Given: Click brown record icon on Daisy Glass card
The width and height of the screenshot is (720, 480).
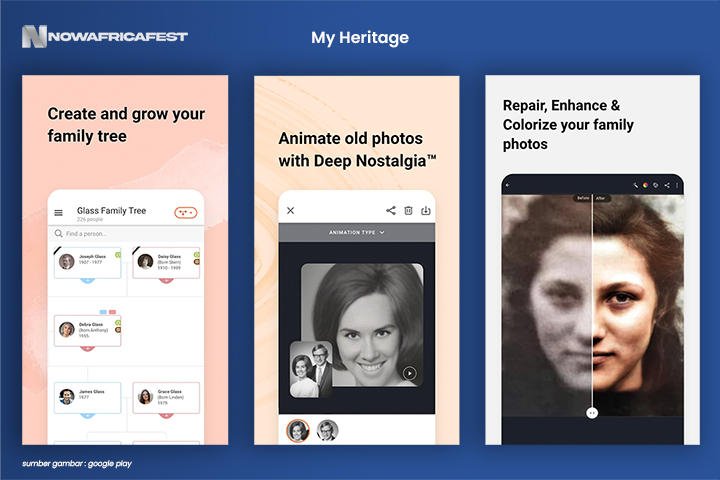Looking at the screenshot, I should pyautogui.click(x=197, y=262).
